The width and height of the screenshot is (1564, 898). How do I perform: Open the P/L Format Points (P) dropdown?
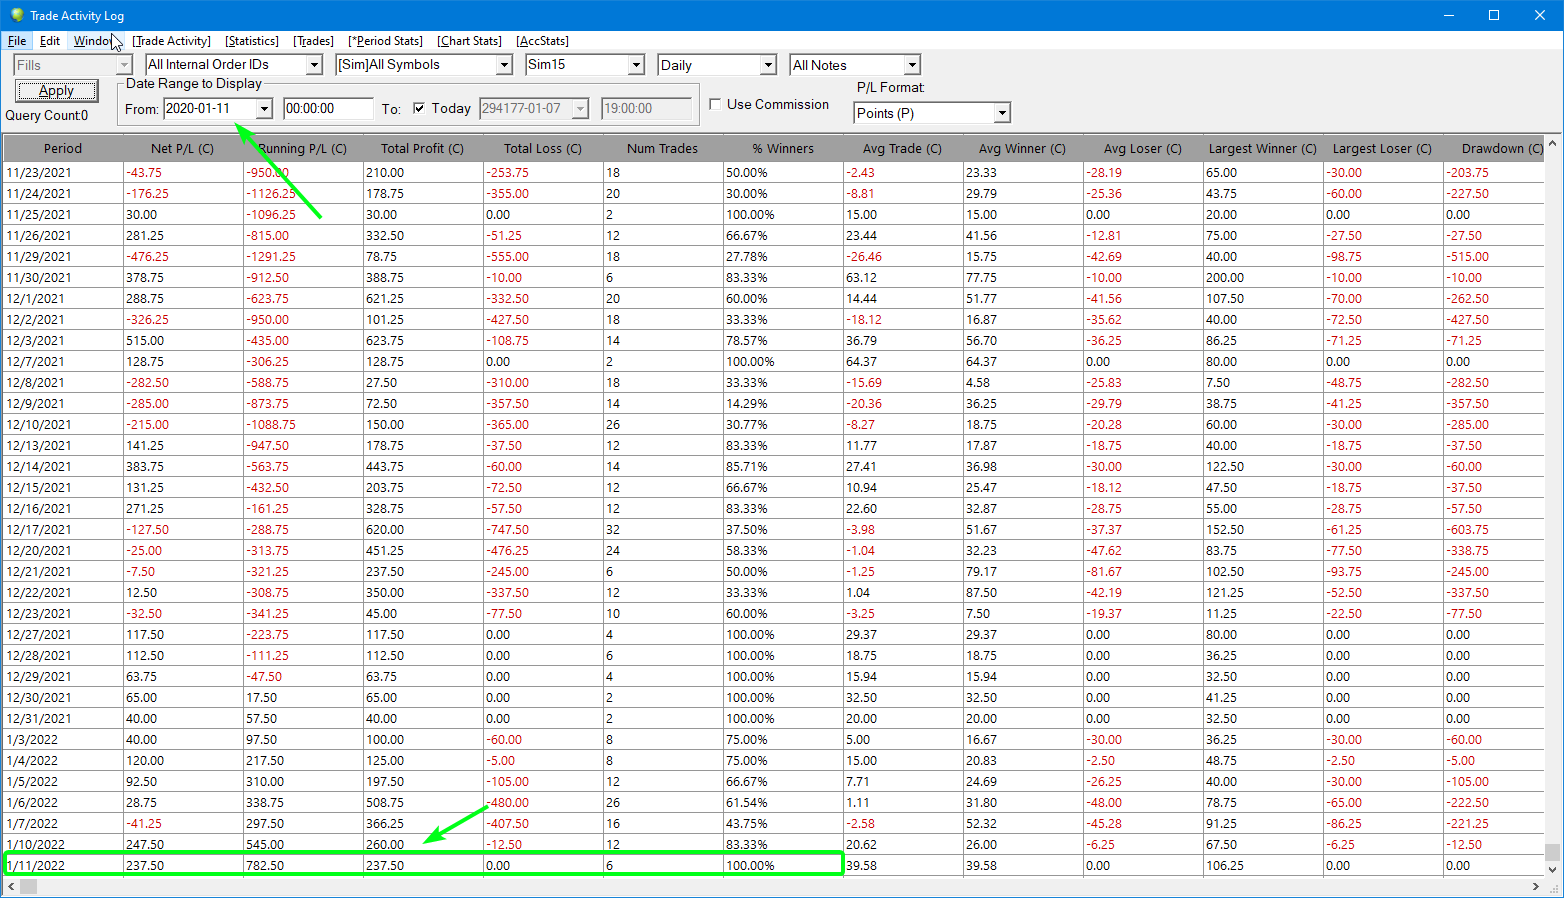click(x=1002, y=113)
